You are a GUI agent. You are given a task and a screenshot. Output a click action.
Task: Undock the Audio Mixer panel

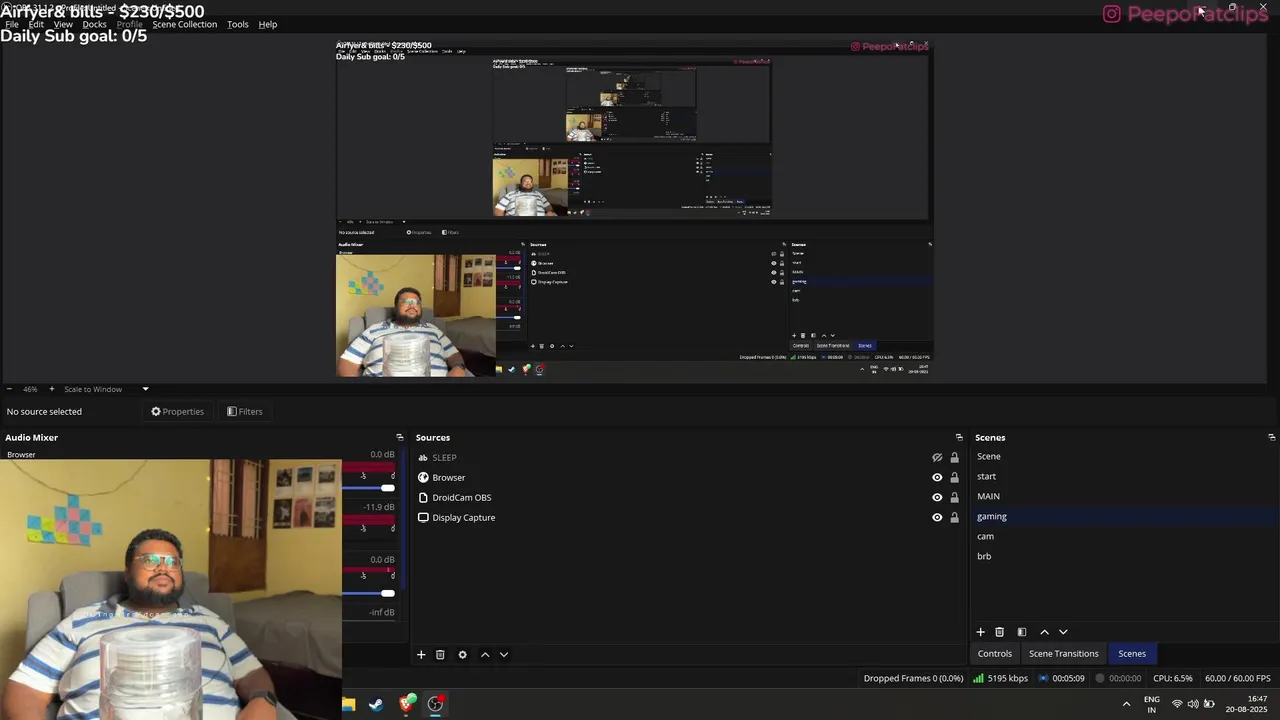click(400, 438)
